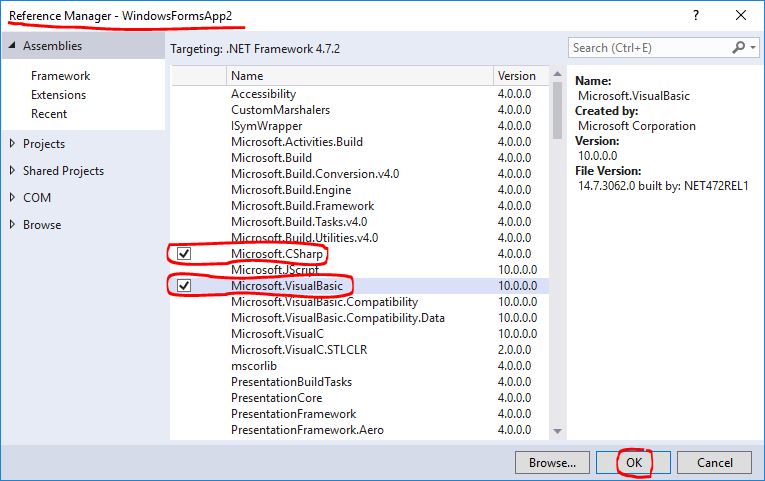Collapse the Assemblies section
The width and height of the screenshot is (765, 481).
coord(12,46)
